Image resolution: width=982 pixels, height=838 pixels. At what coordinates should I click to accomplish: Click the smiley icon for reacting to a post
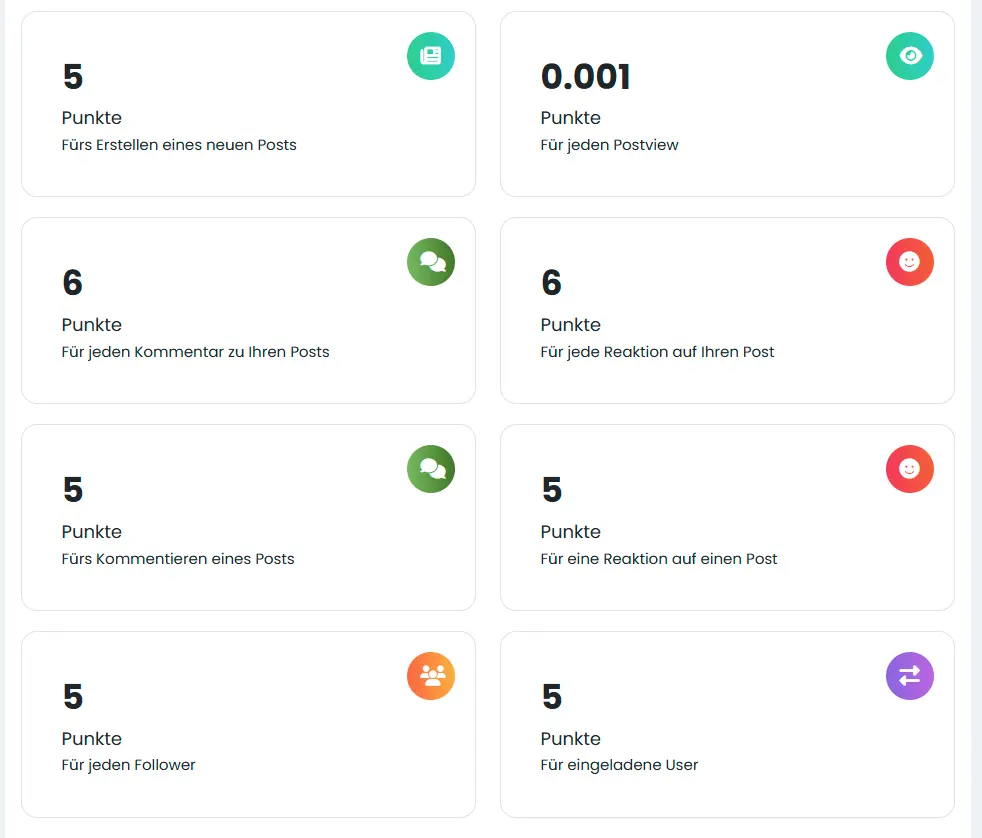[910, 469]
